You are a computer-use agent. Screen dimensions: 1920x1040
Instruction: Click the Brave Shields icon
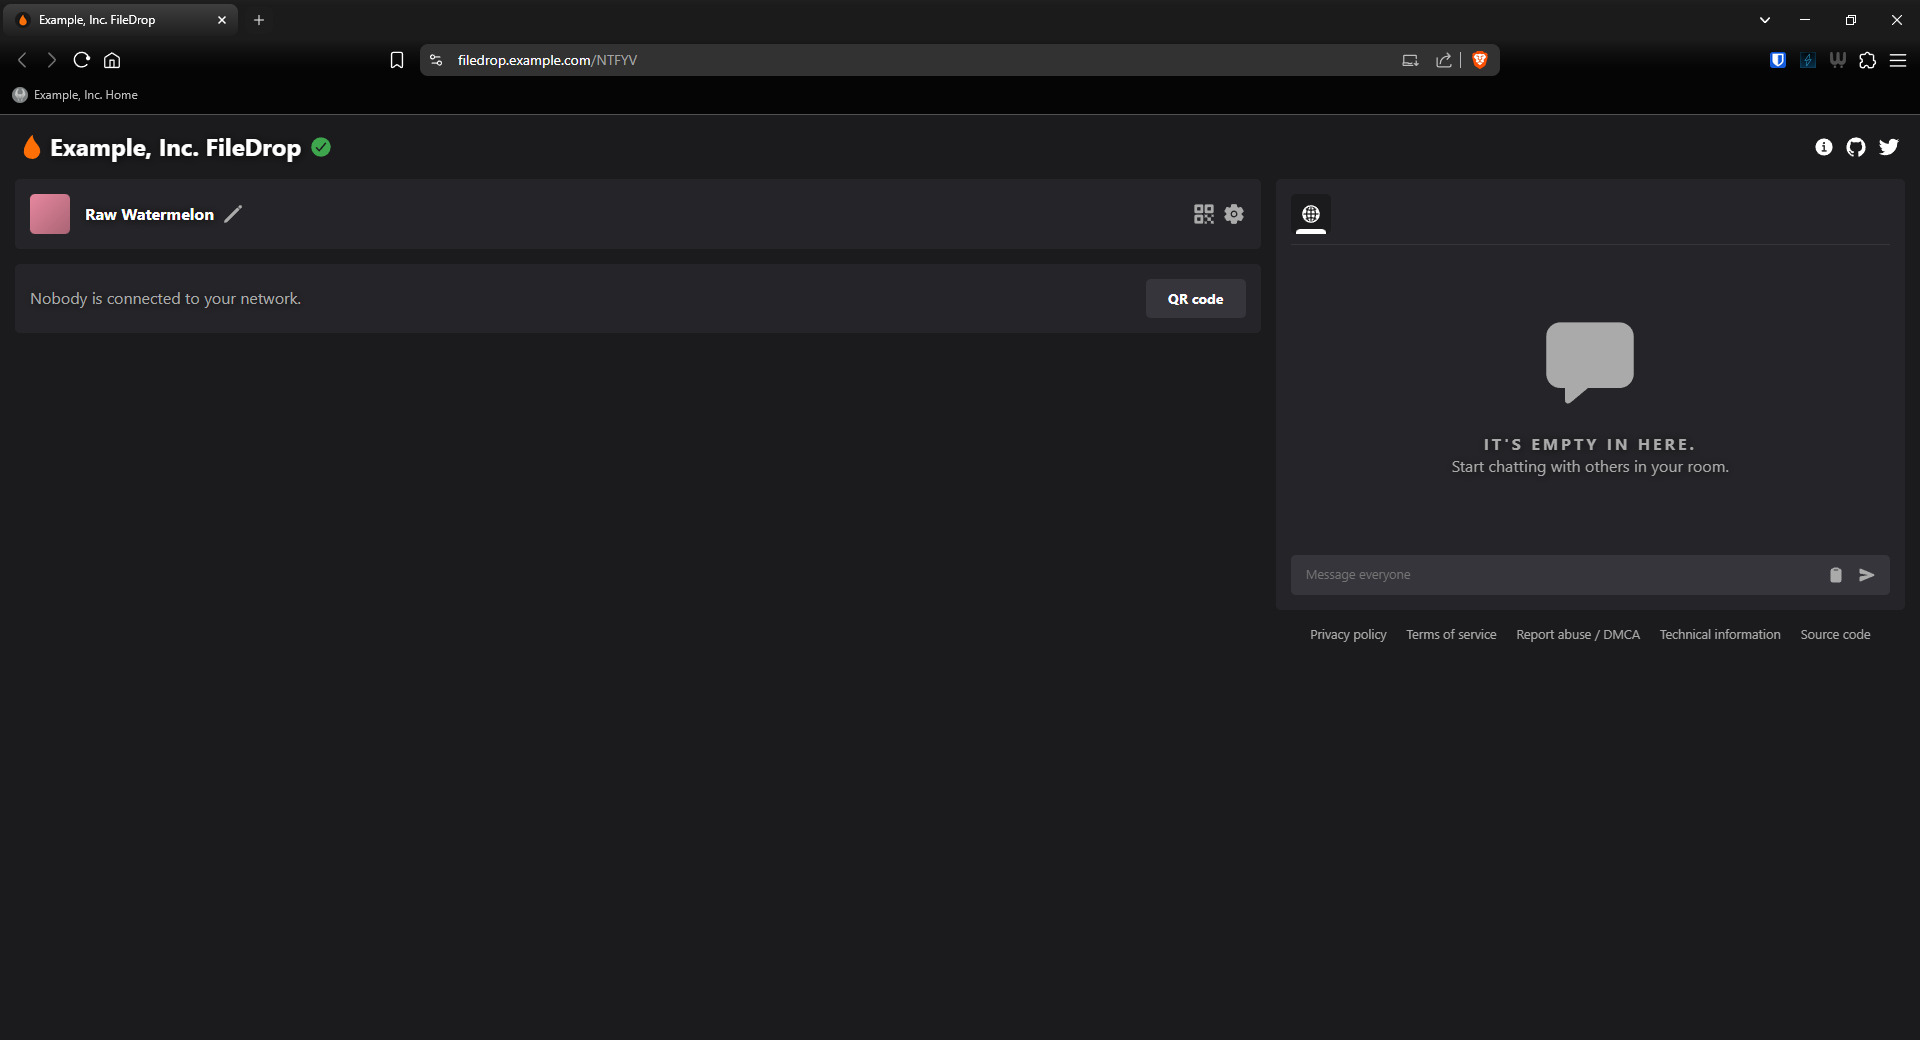tap(1480, 60)
